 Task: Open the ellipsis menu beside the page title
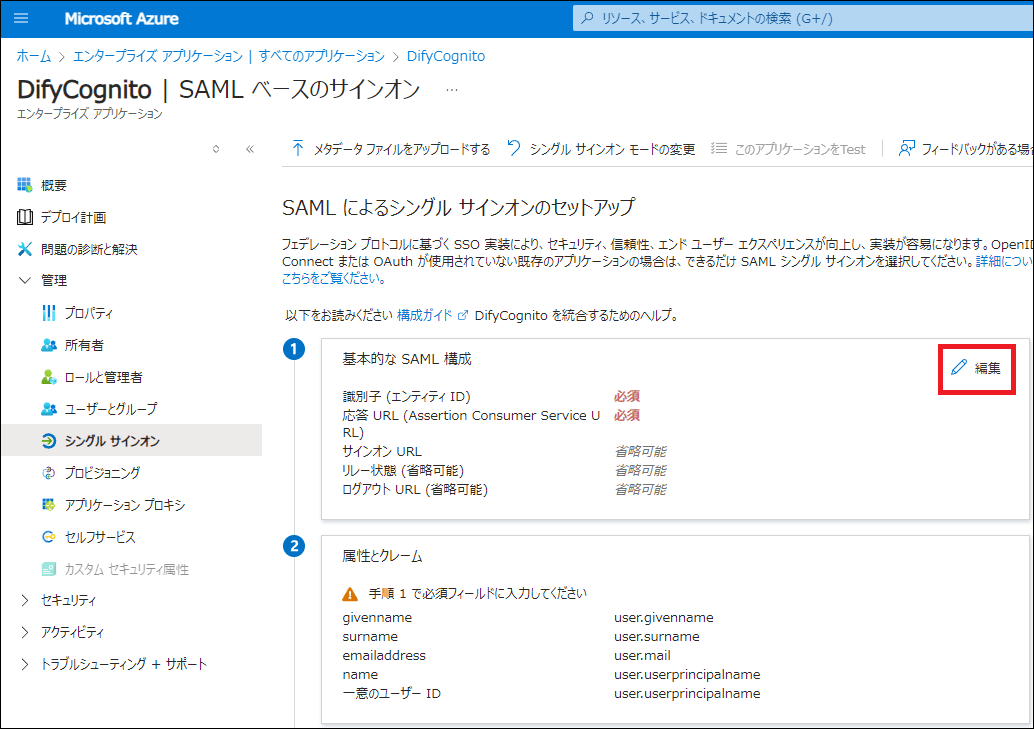pos(451,89)
